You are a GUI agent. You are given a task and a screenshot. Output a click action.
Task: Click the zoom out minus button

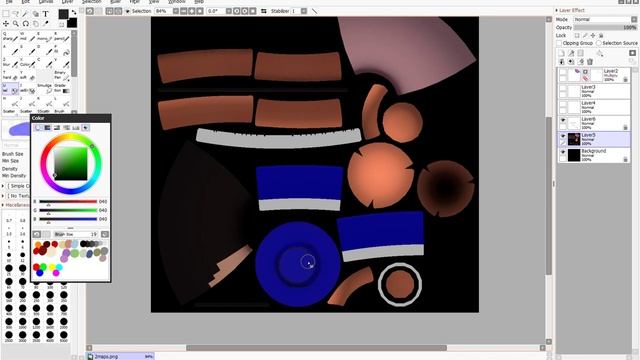click(184, 11)
